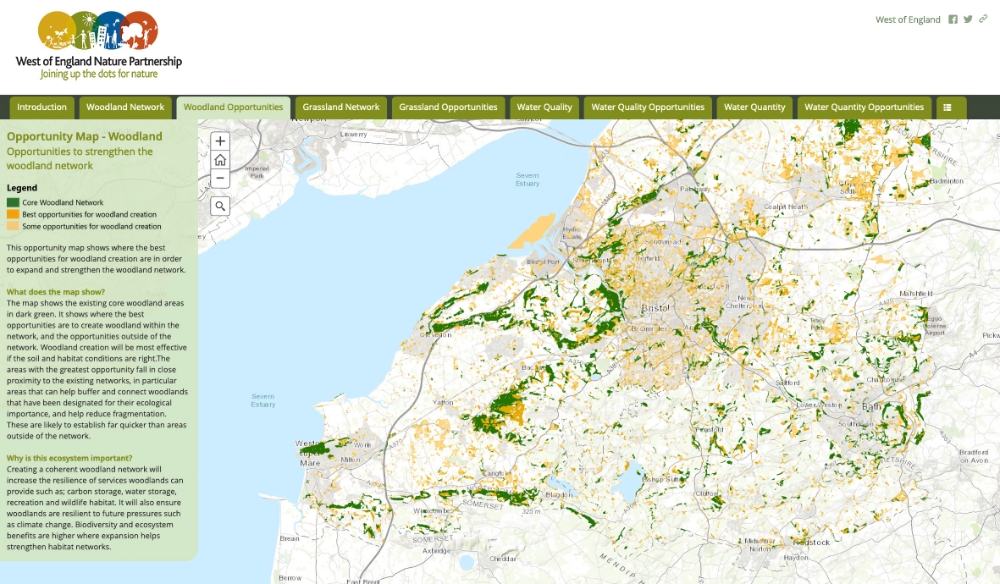Open the Water Quantity Opportunities tab

pos(864,107)
